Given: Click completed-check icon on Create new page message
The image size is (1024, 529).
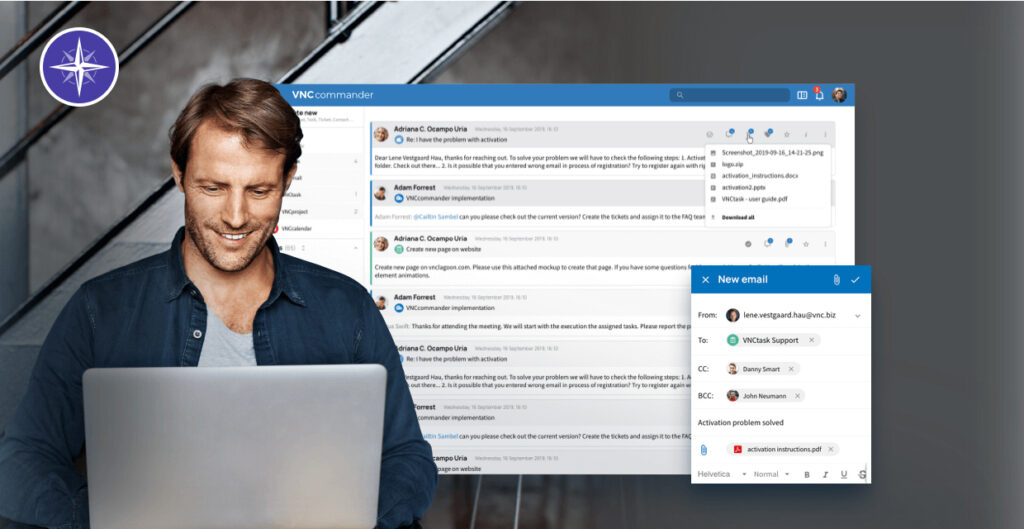Looking at the screenshot, I should tap(748, 244).
